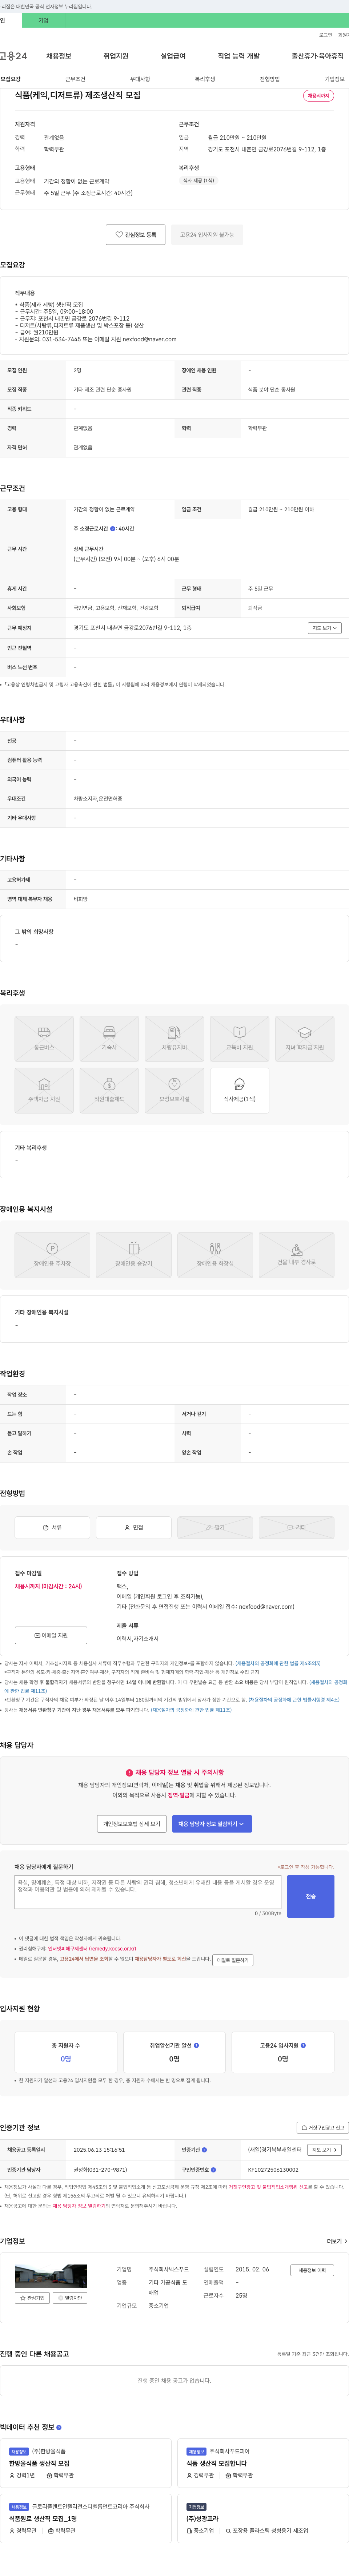Click the 식사제공(1식) benefit icon
Screen dimensions: 349x2576
(240, 1090)
